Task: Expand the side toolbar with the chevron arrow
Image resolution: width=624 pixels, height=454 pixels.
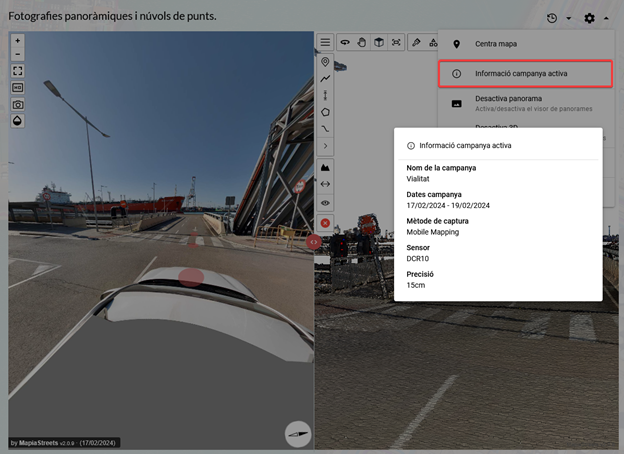Action: pos(325,146)
